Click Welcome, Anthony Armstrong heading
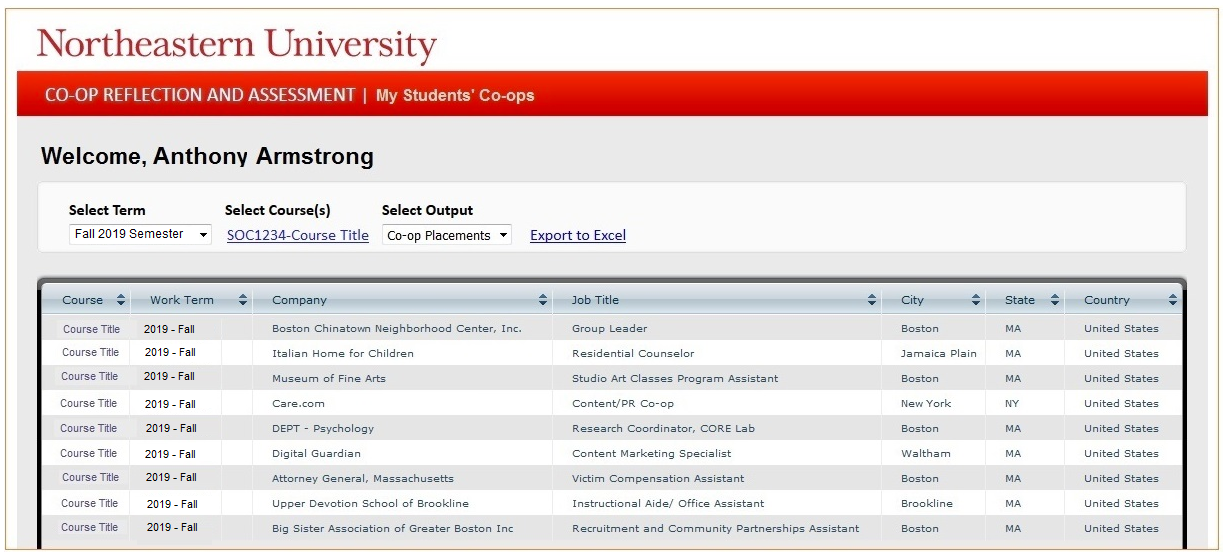Viewport: 1224px width, 556px height. pos(207,156)
